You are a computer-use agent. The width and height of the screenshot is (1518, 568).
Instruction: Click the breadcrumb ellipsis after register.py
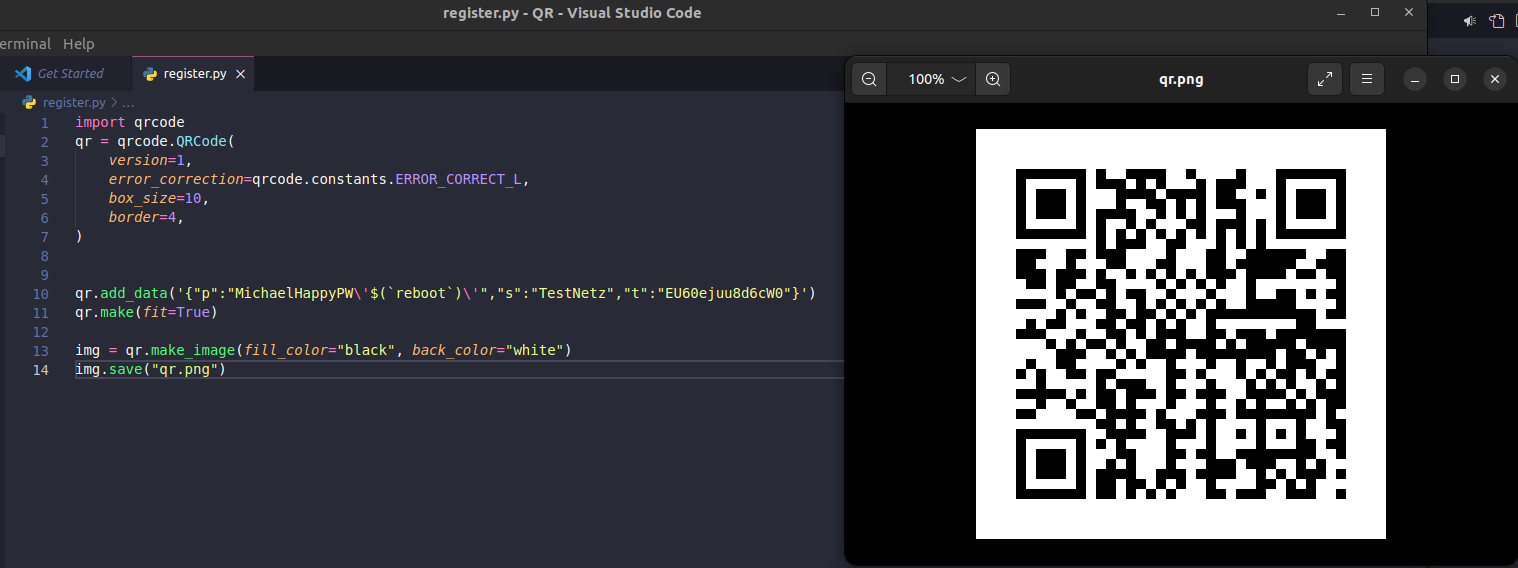(128, 102)
